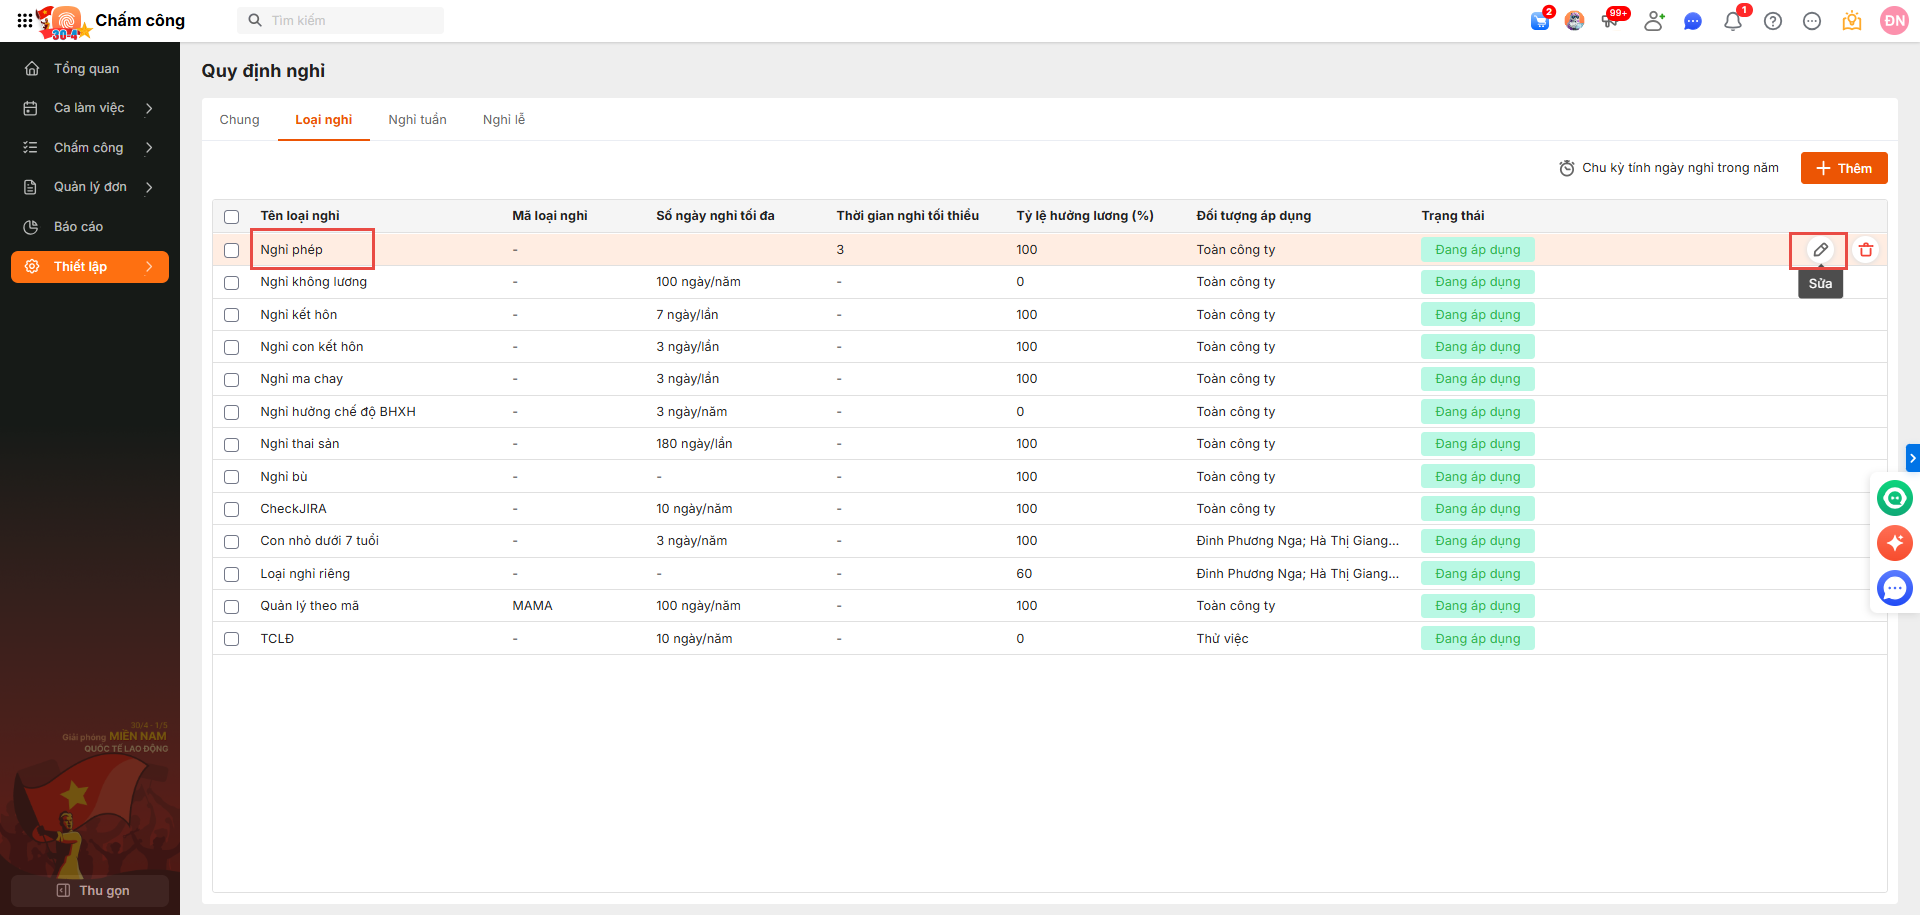Screen dimensions: 1920x915
Task: Click the orange Thêm button
Action: pos(1844,168)
